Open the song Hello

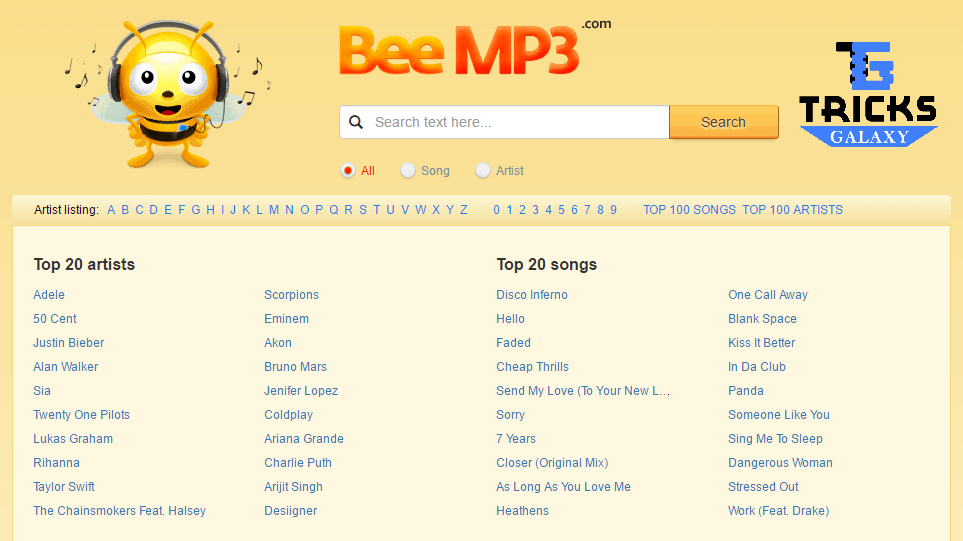point(510,319)
